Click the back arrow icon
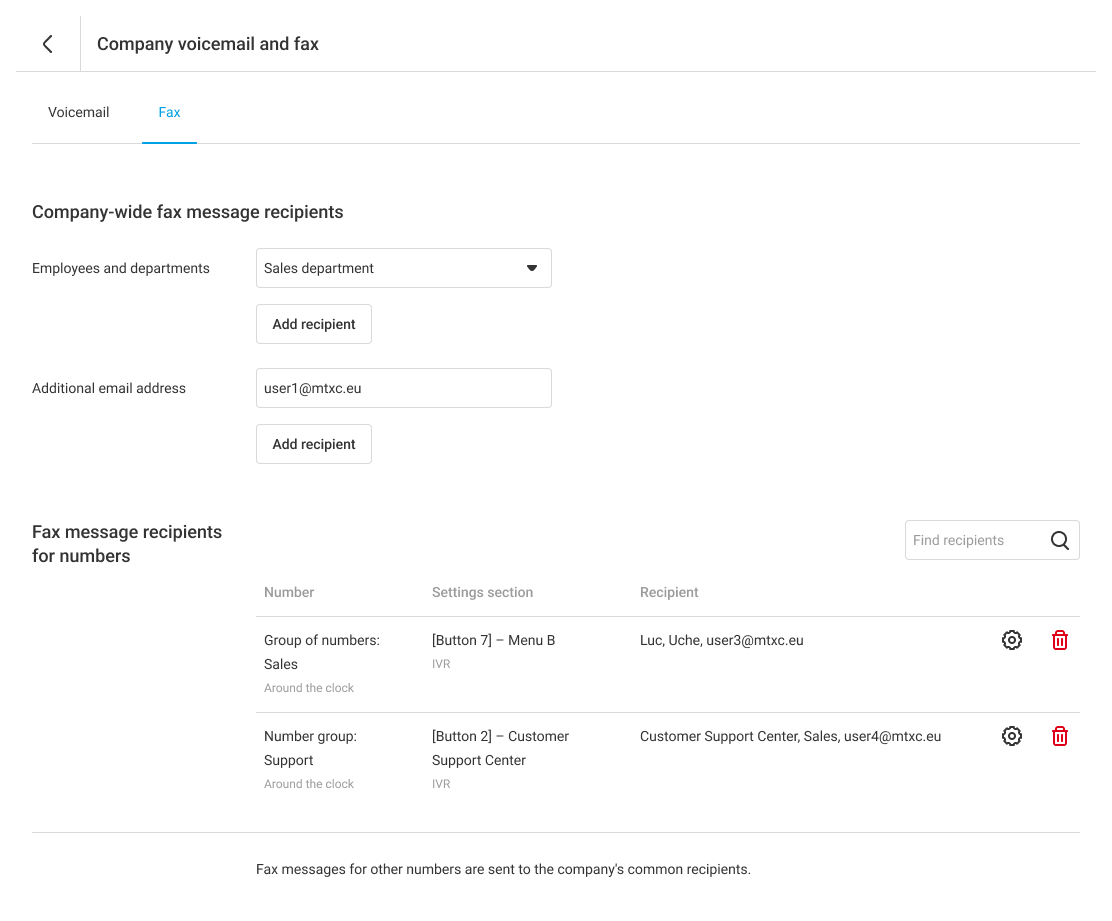The height and width of the screenshot is (921, 1112). coord(47,44)
